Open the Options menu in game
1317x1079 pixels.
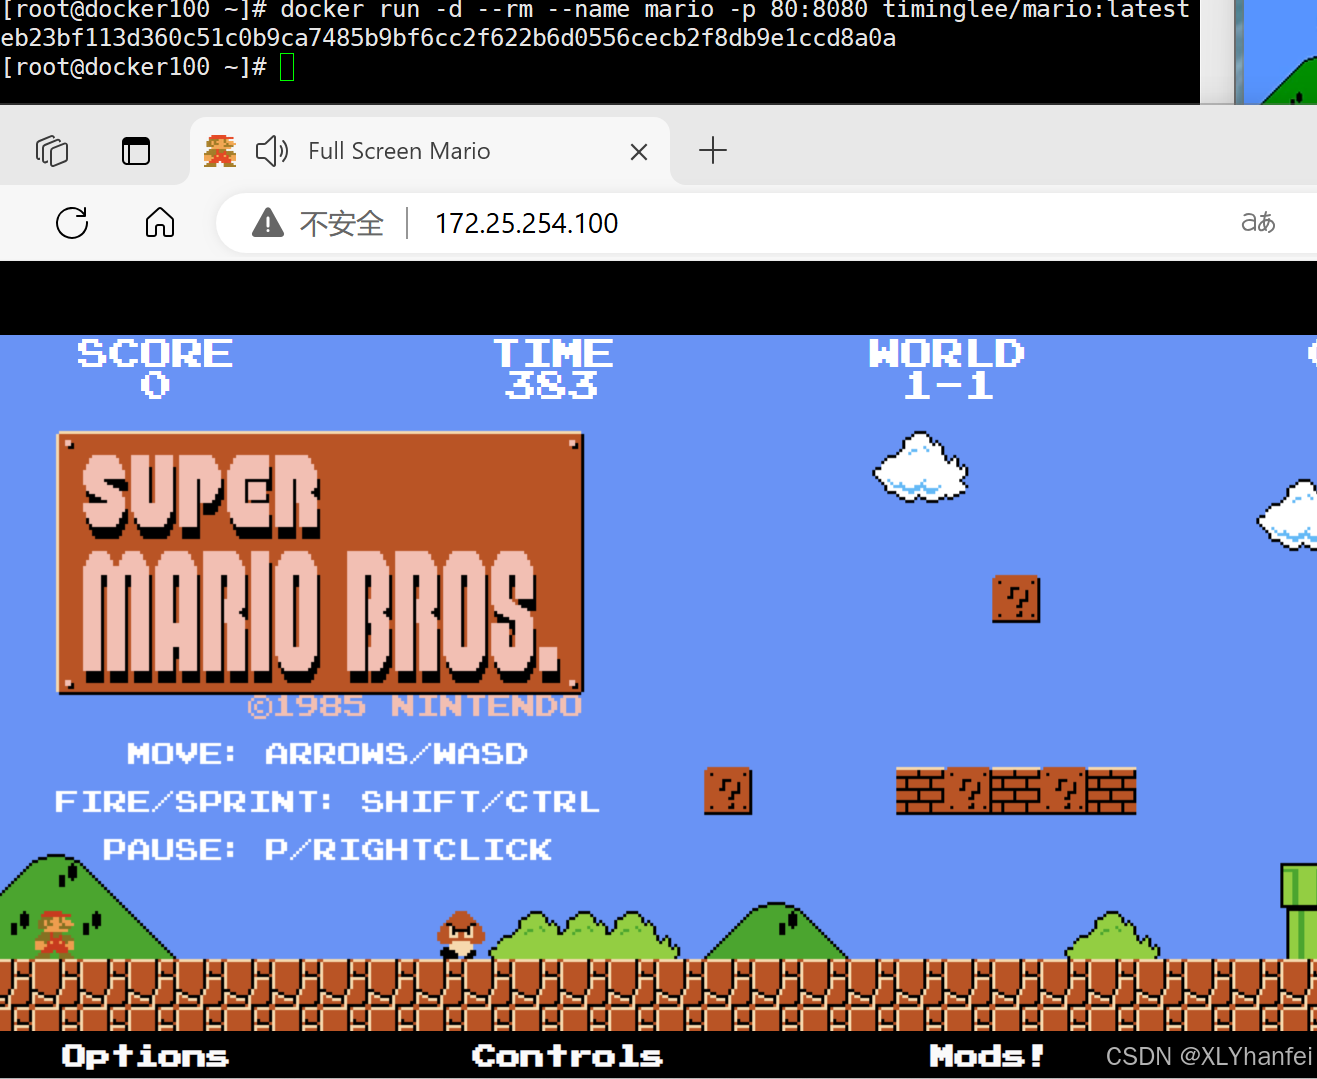point(145,1056)
